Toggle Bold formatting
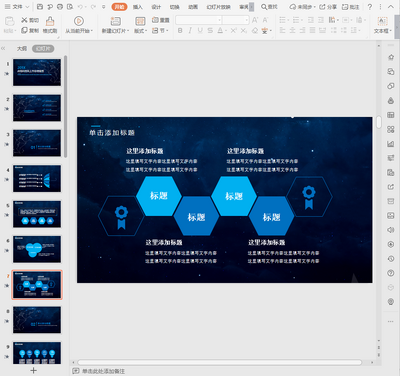 tap(180, 31)
